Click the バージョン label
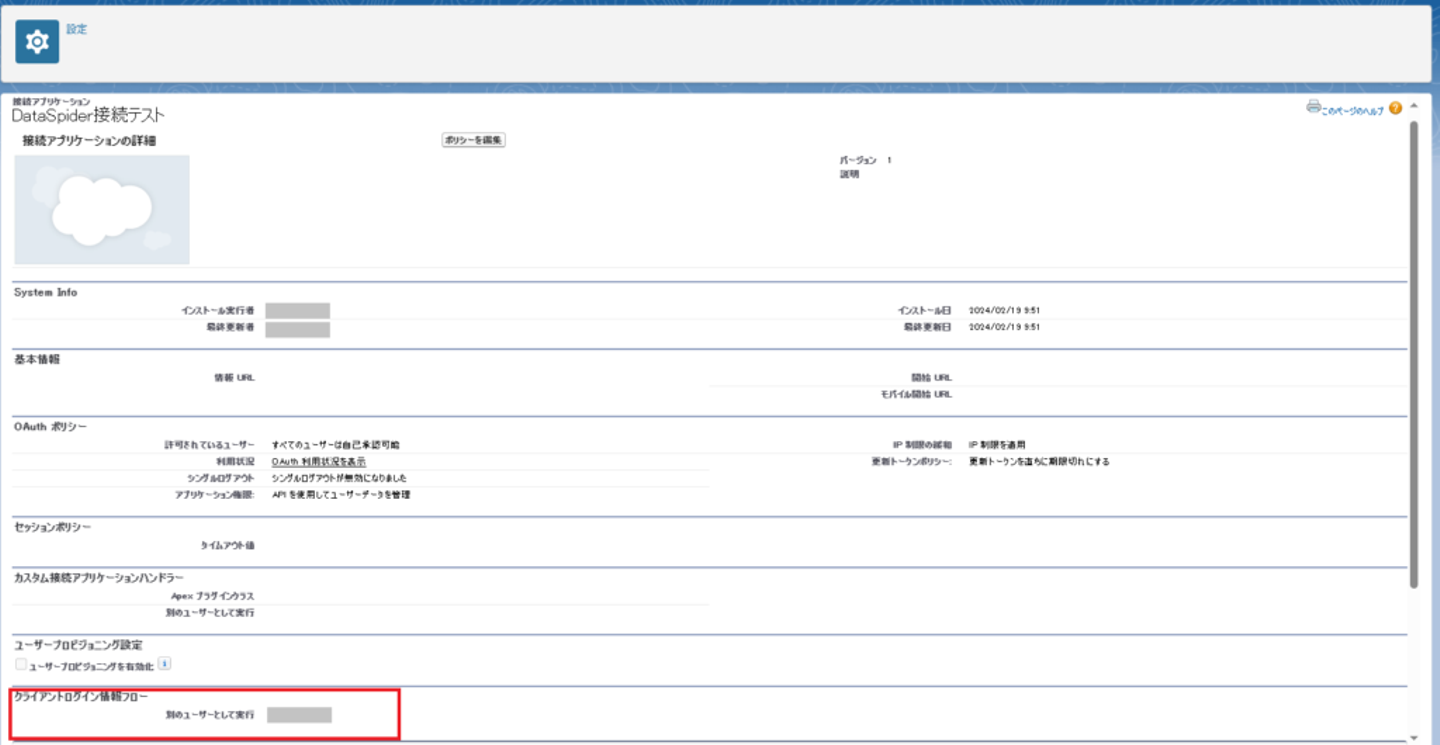This screenshot has width=1440, height=745. click(x=858, y=160)
